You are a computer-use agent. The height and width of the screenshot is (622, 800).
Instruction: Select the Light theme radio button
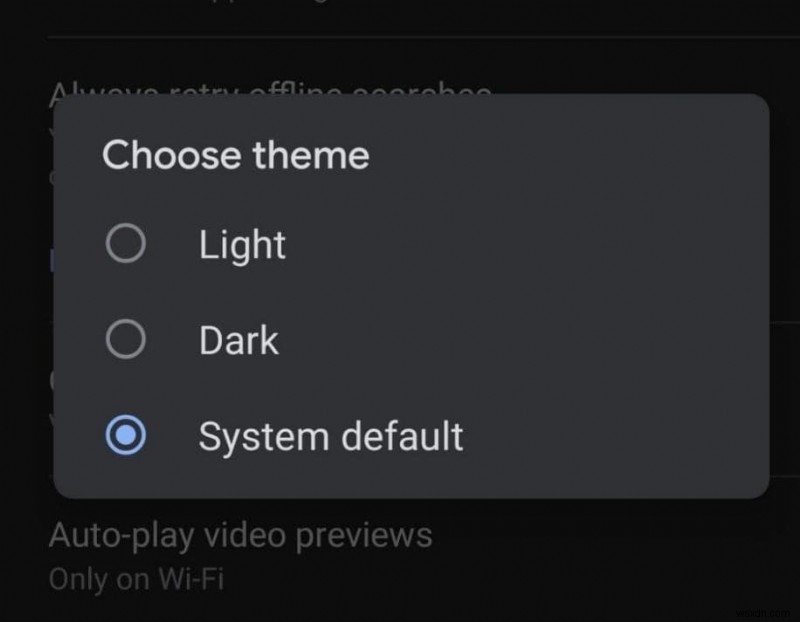click(x=125, y=243)
